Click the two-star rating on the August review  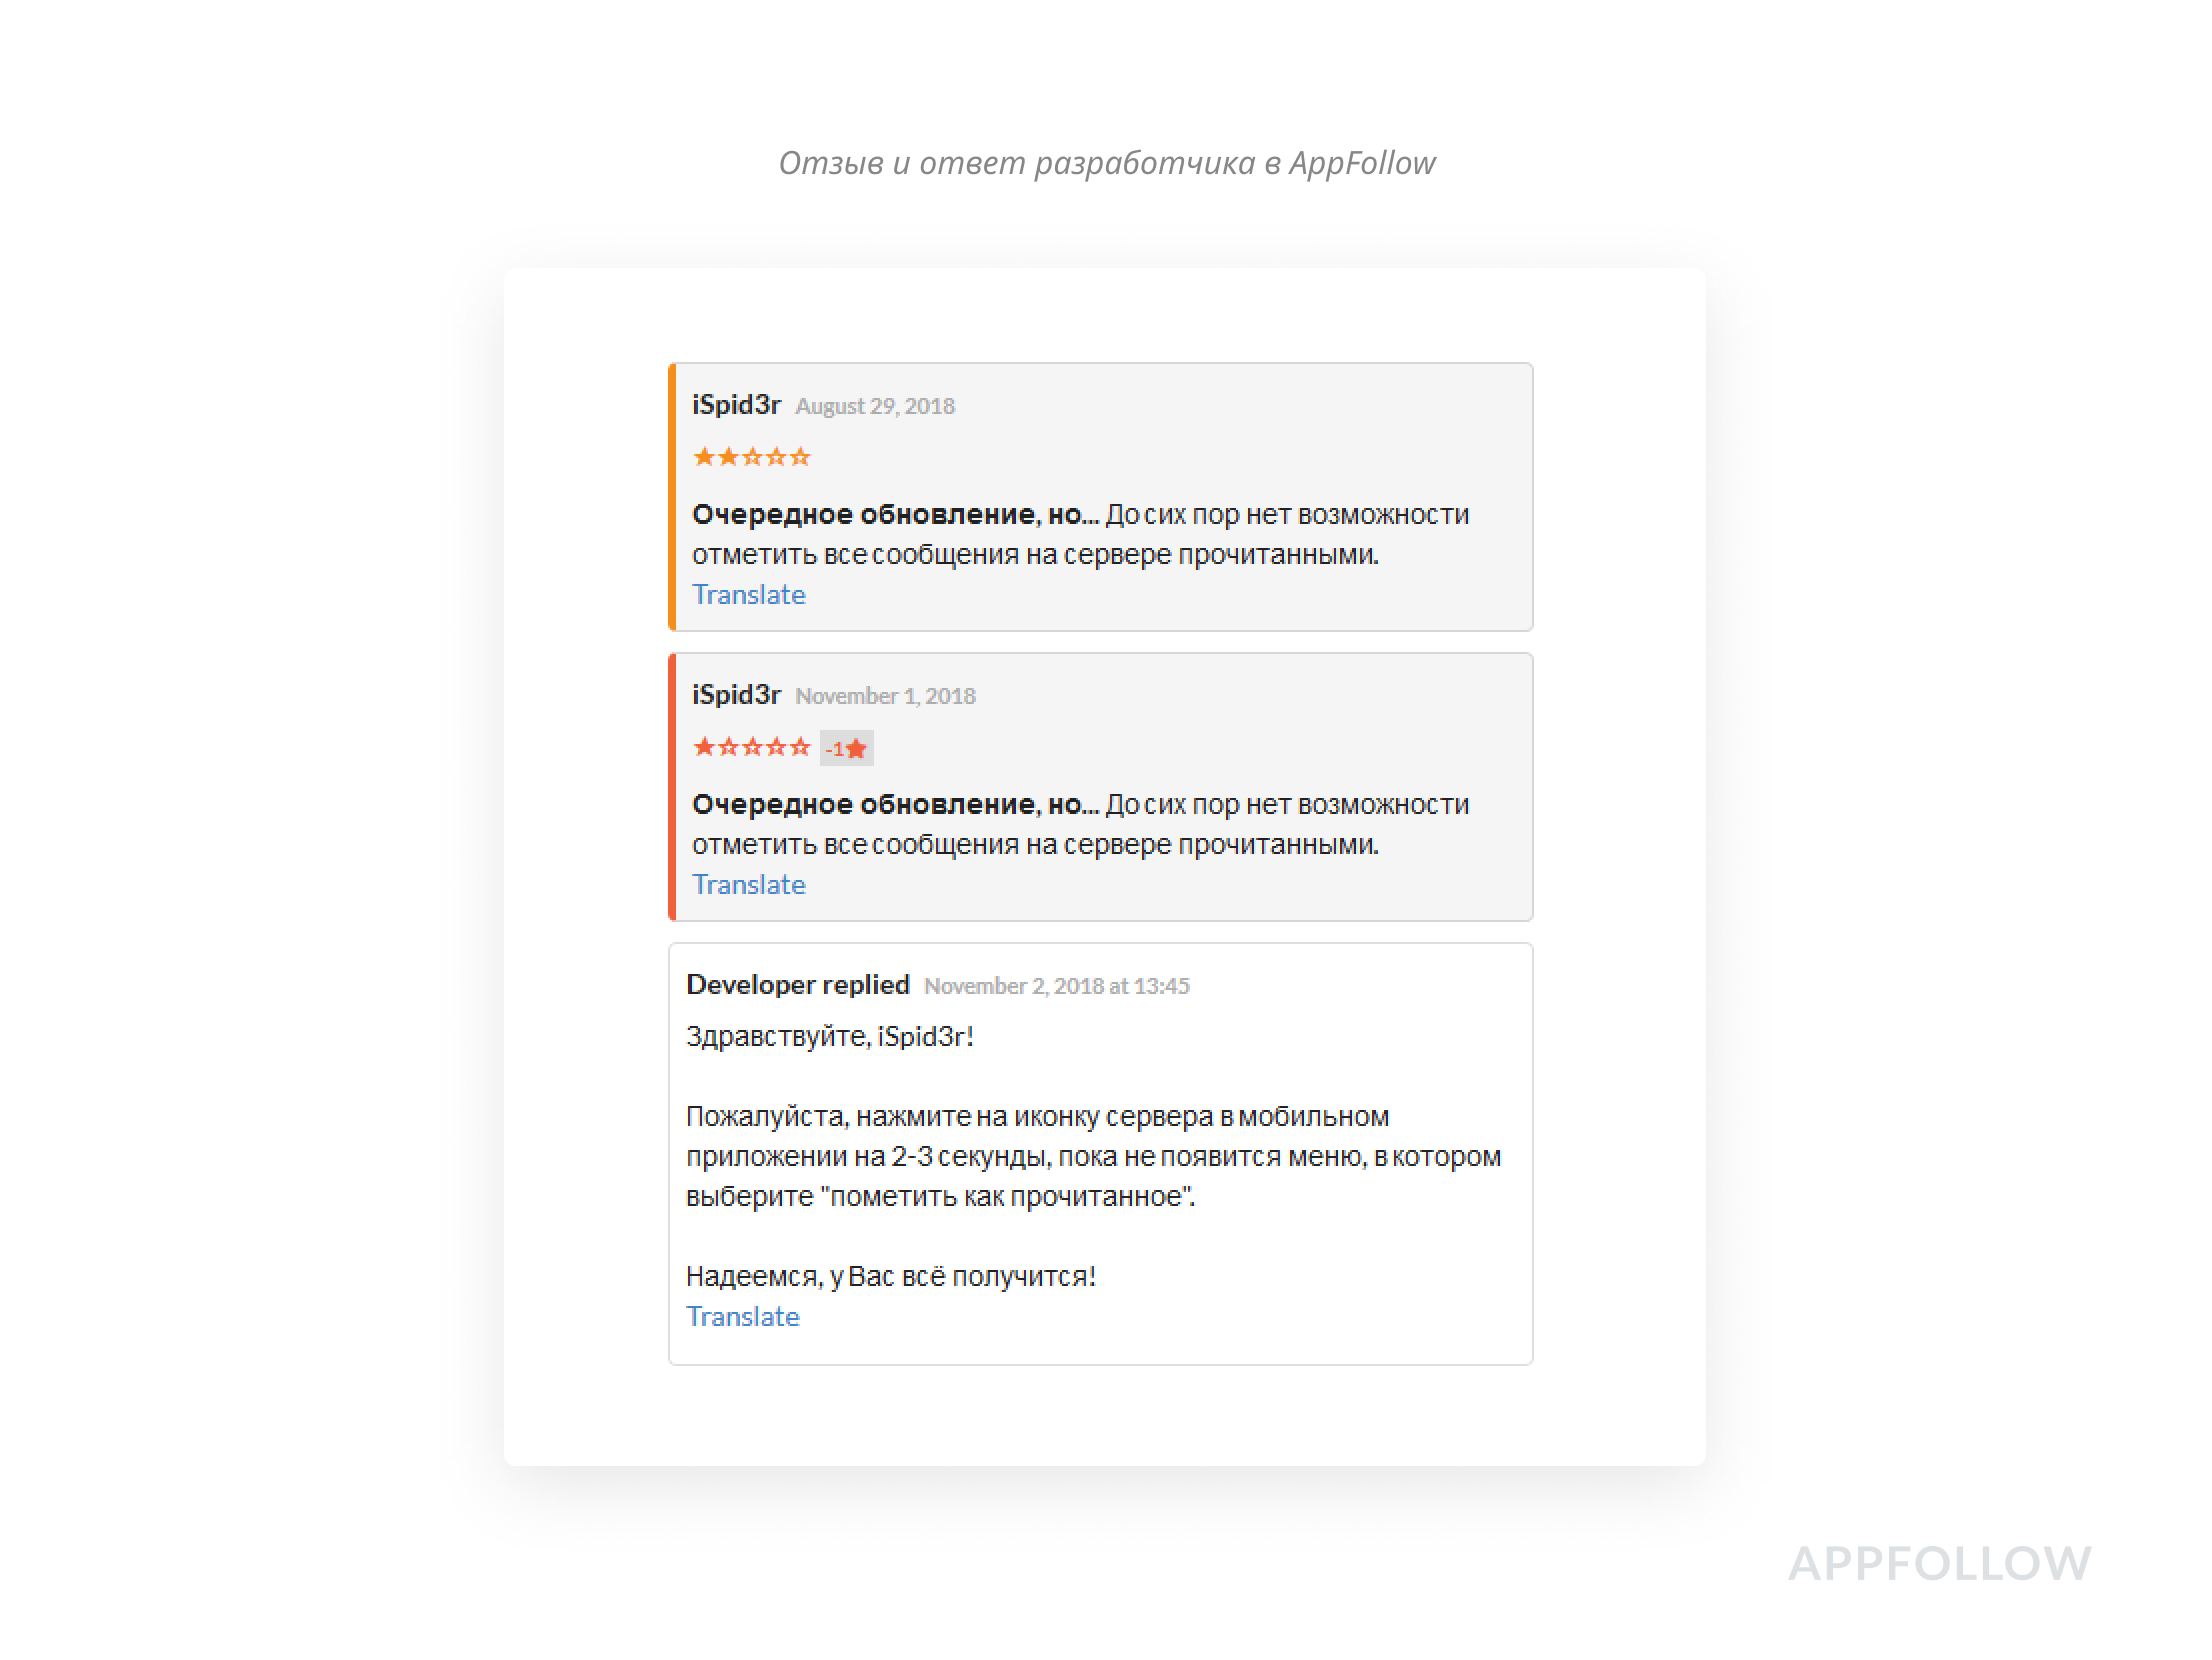751,457
